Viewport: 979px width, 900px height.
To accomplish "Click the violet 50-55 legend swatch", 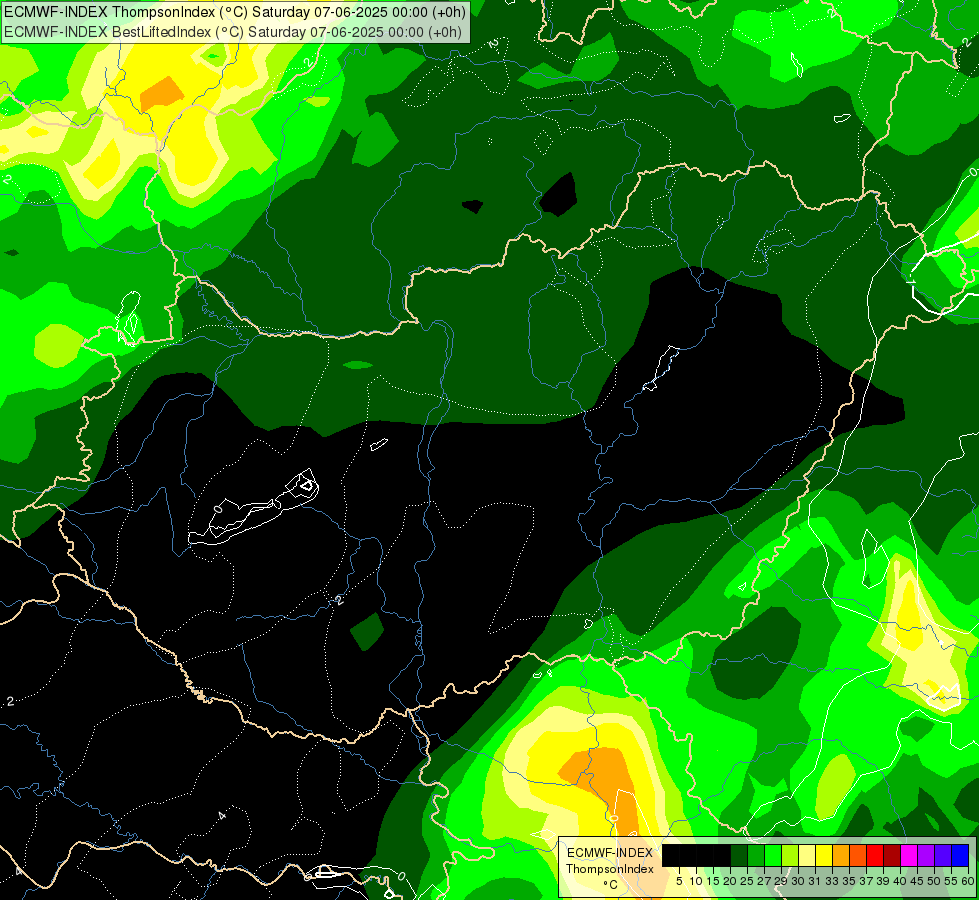I will [943, 855].
